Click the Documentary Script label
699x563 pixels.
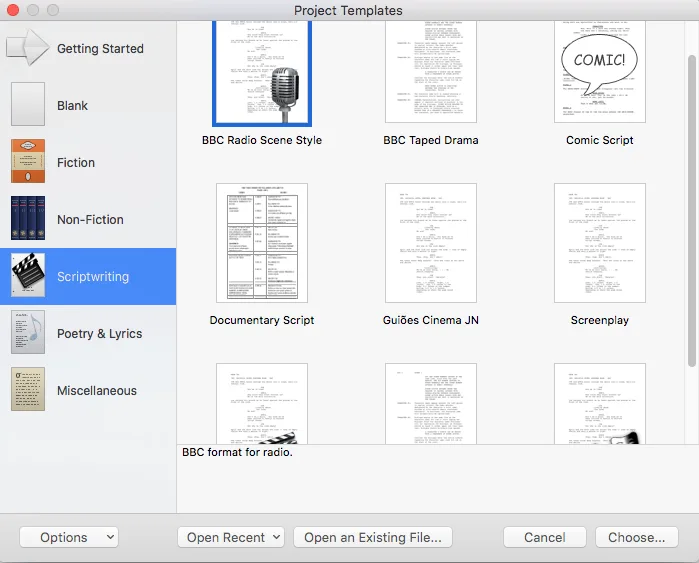pos(262,320)
